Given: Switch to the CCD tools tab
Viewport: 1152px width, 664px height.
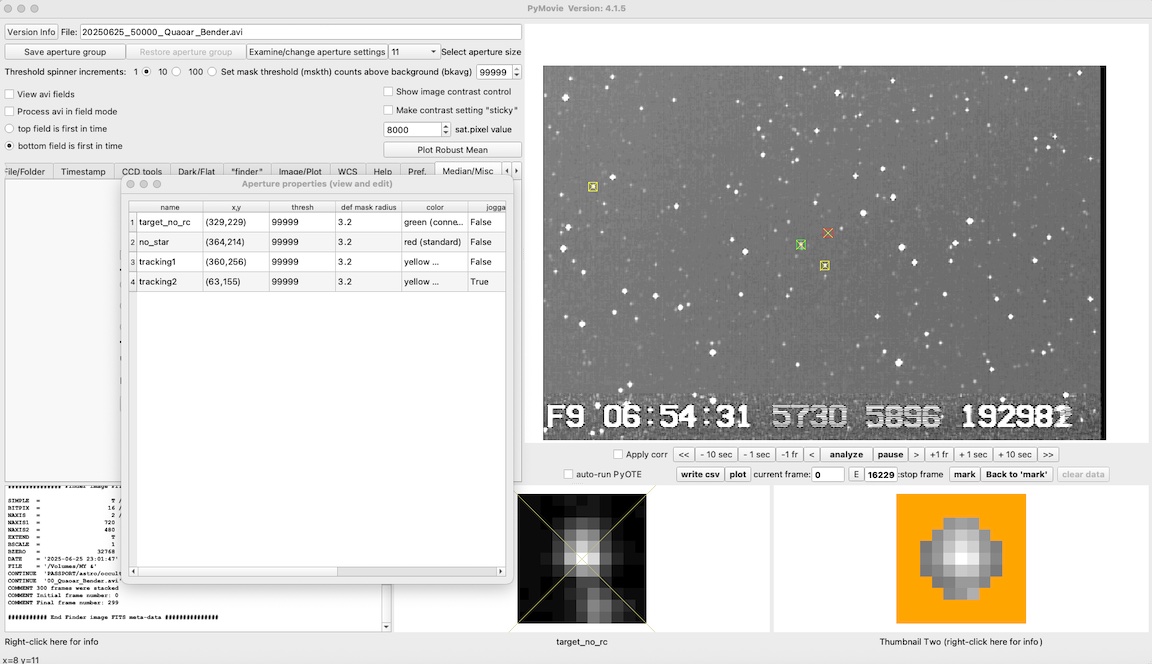Looking at the screenshot, I should [142, 172].
